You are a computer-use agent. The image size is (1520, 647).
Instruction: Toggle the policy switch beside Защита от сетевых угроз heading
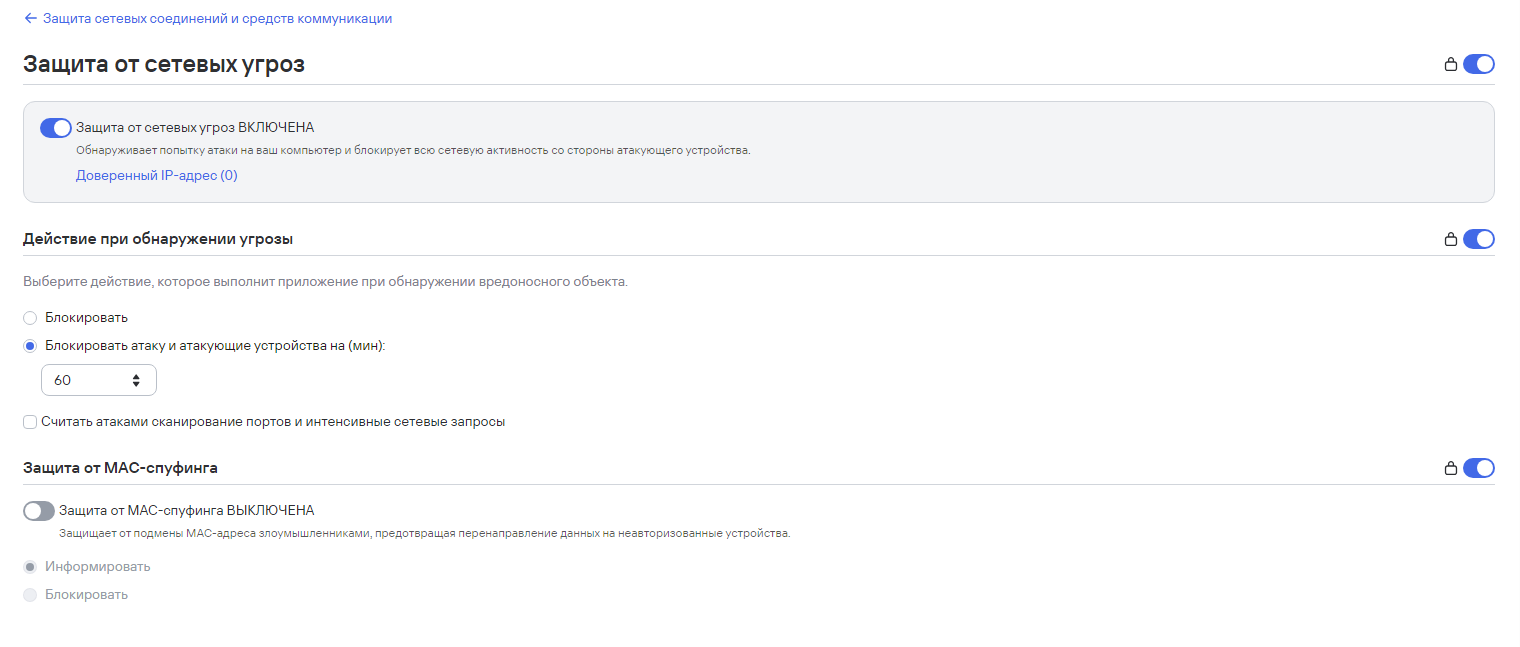tap(1478, 64)
